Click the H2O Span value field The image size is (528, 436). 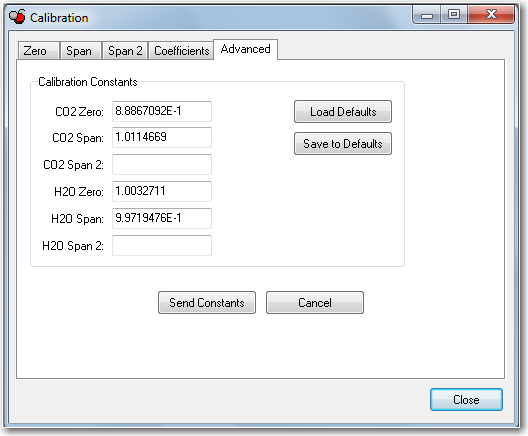pos(162,218)
